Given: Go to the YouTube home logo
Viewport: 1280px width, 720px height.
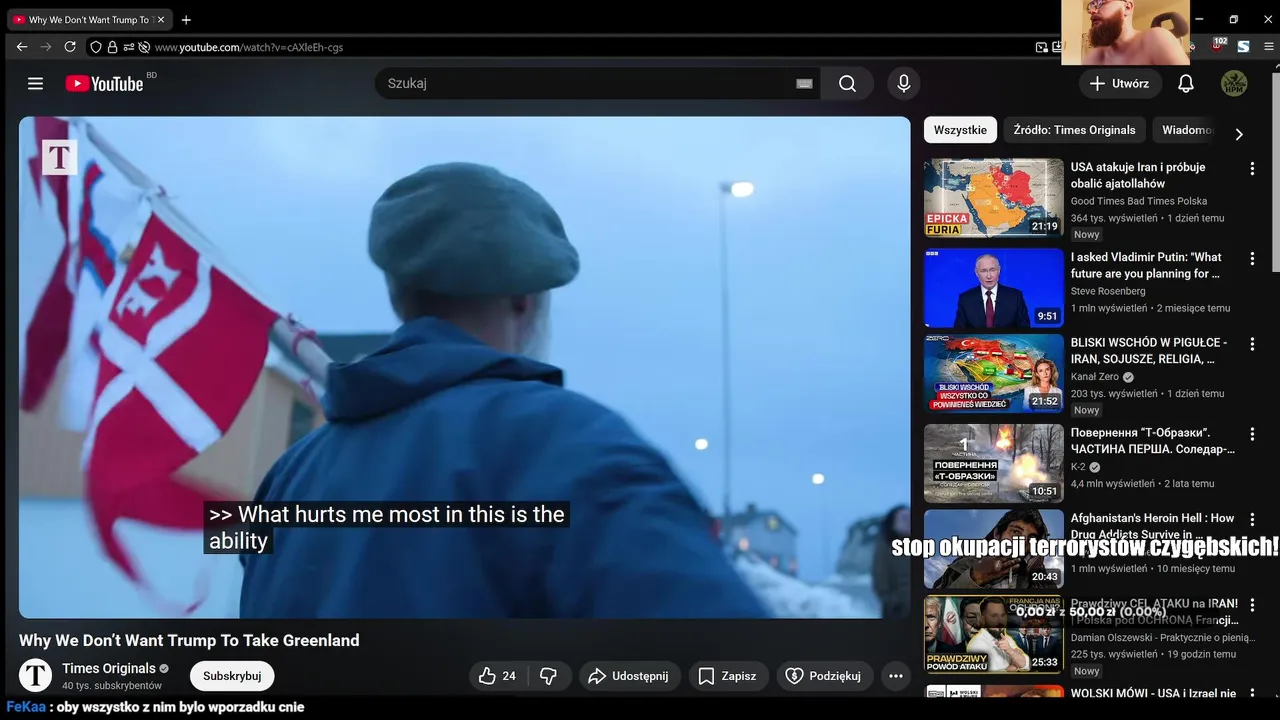Looking at the screenshot, I should pyautogui.click(x=105, y=84).
